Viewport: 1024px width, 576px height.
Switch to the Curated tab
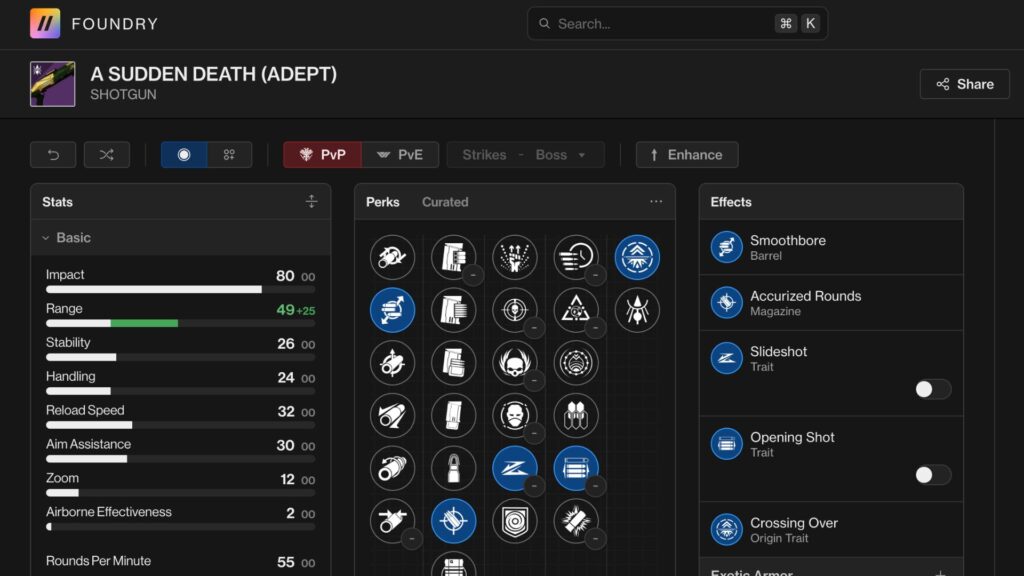pyautogui.click(x=445, y=202)
